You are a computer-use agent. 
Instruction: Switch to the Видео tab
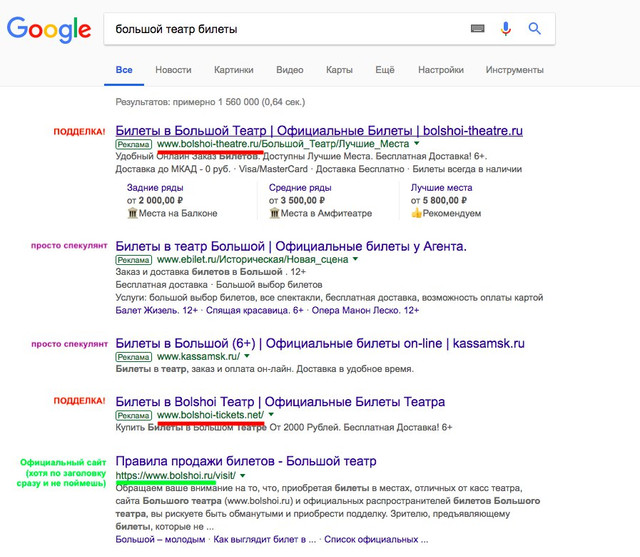click(x=290, y=70)
